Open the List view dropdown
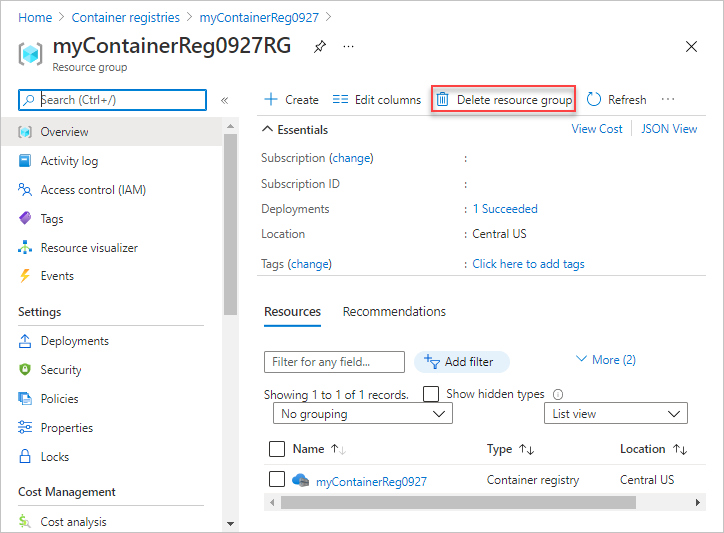 [615, 414]
